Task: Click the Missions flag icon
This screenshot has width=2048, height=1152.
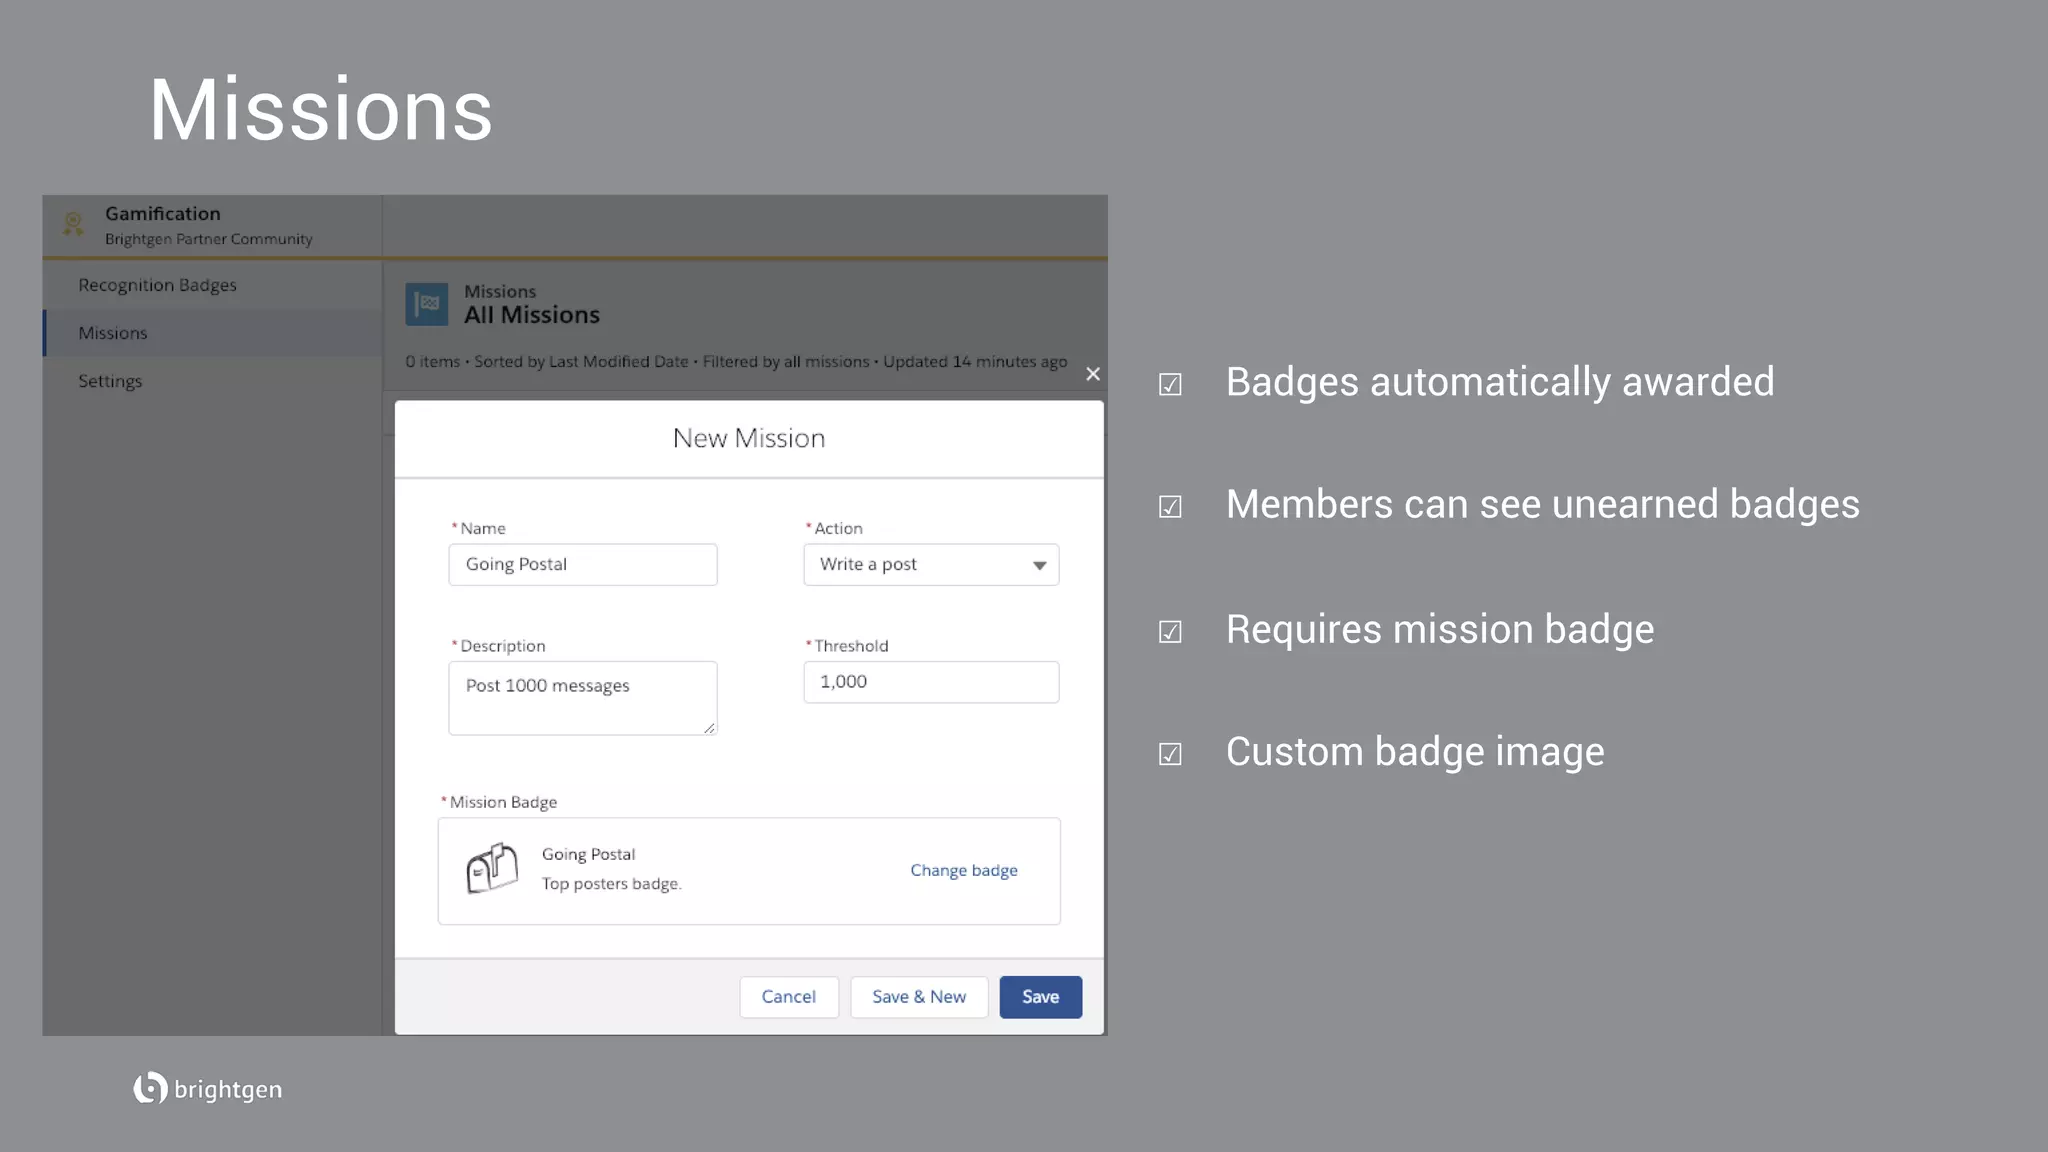Action: (427, 304)
